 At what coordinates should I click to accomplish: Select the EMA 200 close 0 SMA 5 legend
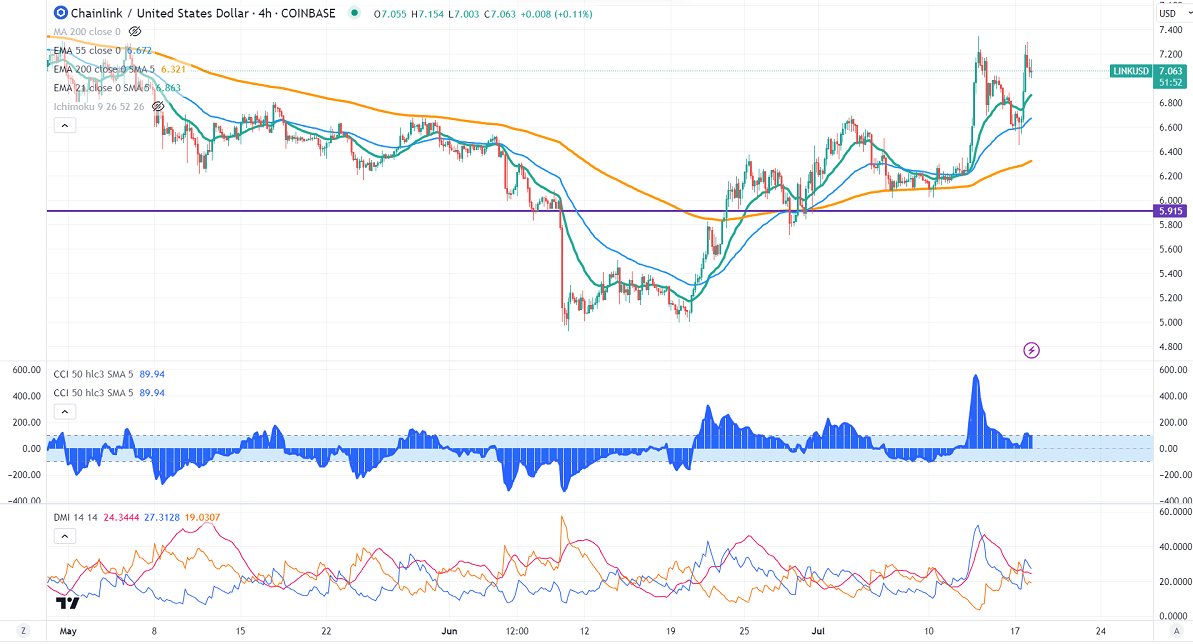(x=104, y=69)
